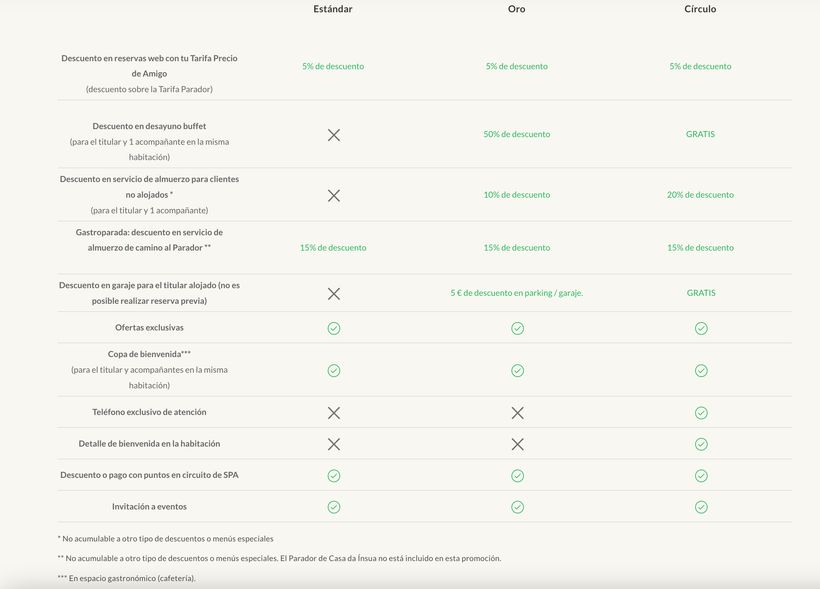Viewport: 820px width, 589px height.
Task: Click the Estándar column header
Action: (333, 9)
